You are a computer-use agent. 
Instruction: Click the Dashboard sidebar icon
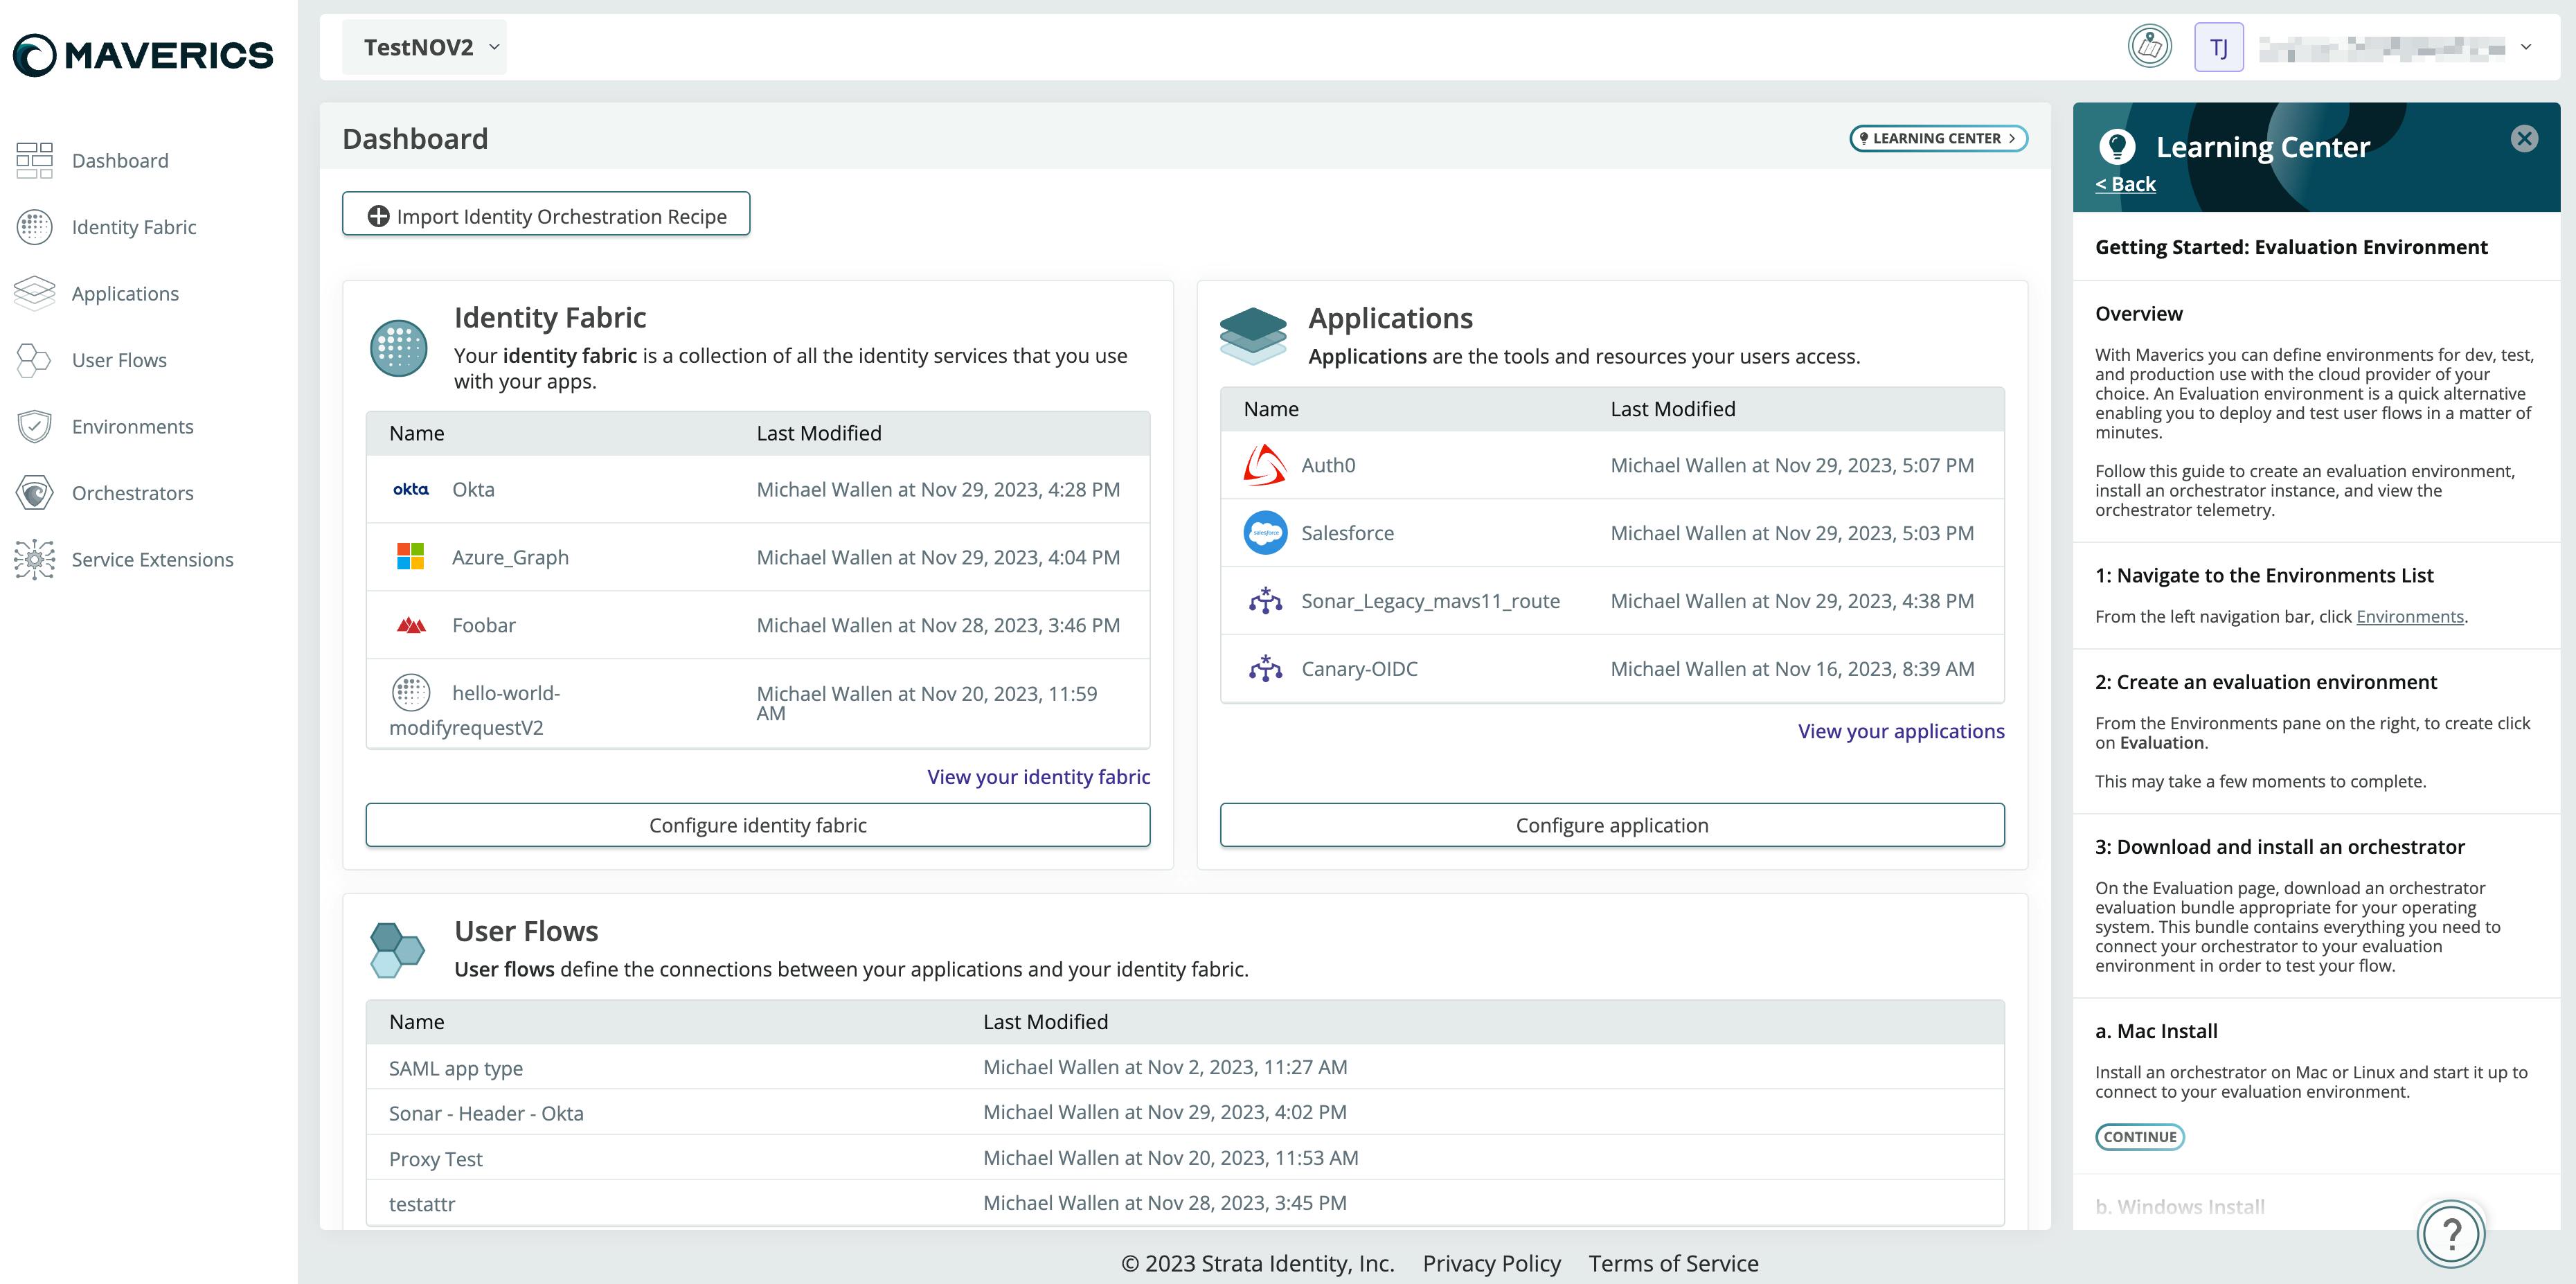tap(34, 160)
